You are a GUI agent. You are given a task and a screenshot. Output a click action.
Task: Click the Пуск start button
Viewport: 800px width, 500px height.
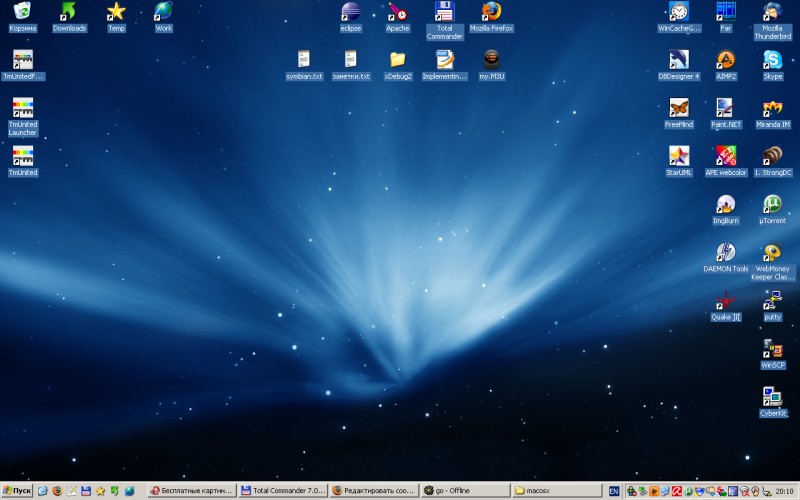click(x=17, y=491)
